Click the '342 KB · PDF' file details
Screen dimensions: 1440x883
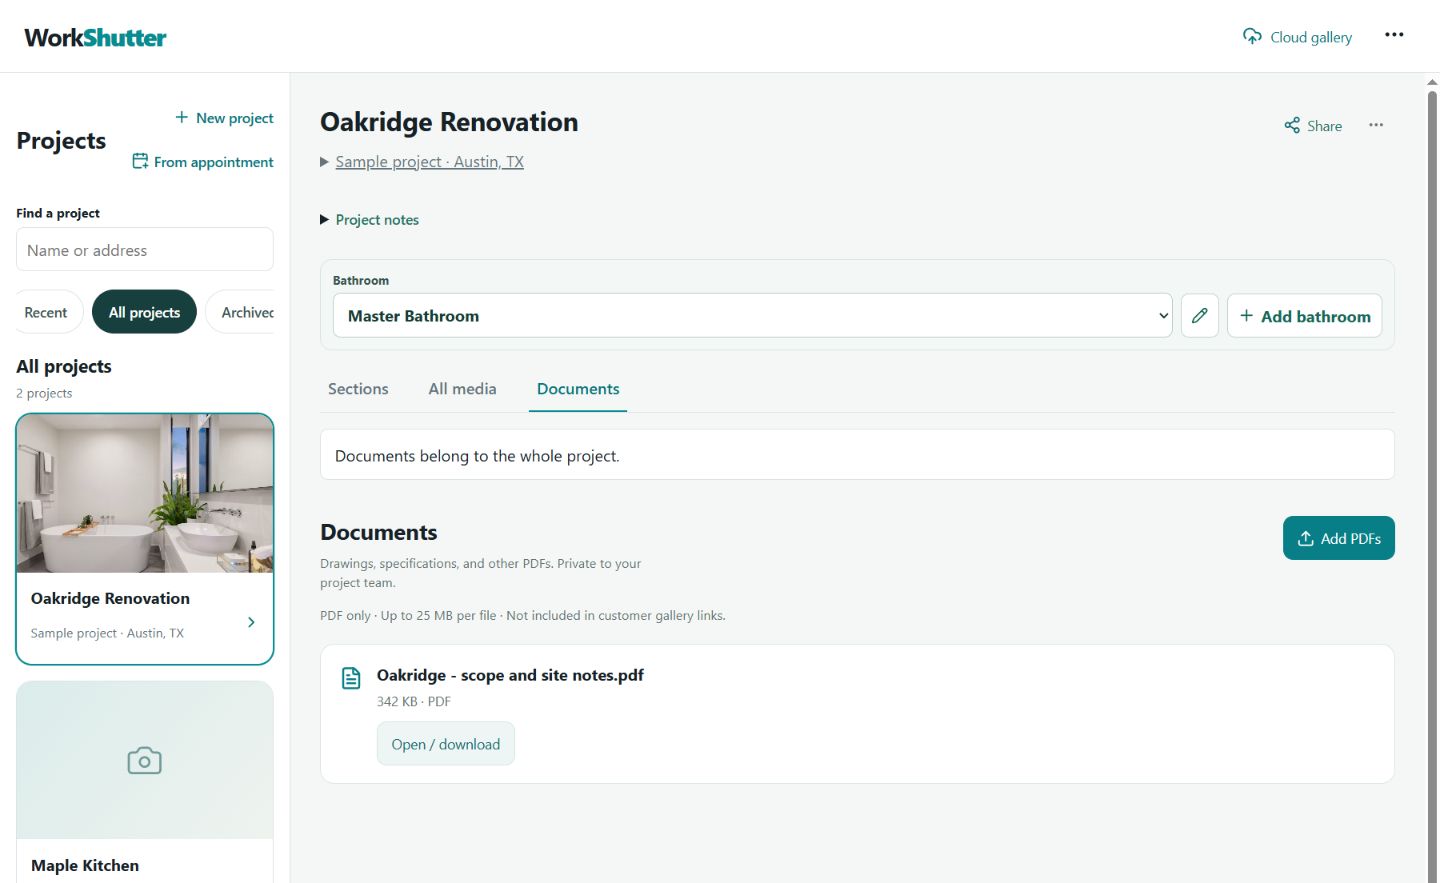point(414,701)
